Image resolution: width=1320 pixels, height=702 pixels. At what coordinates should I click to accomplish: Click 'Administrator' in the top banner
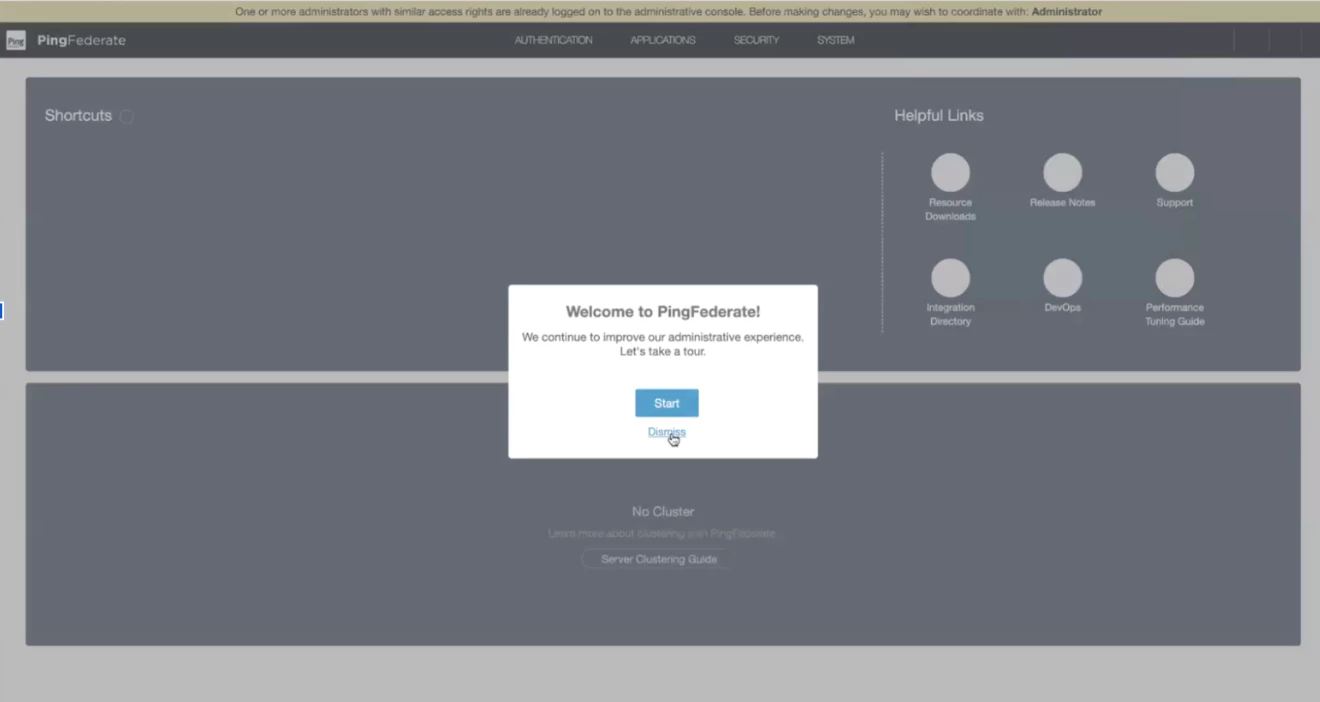1067,12
